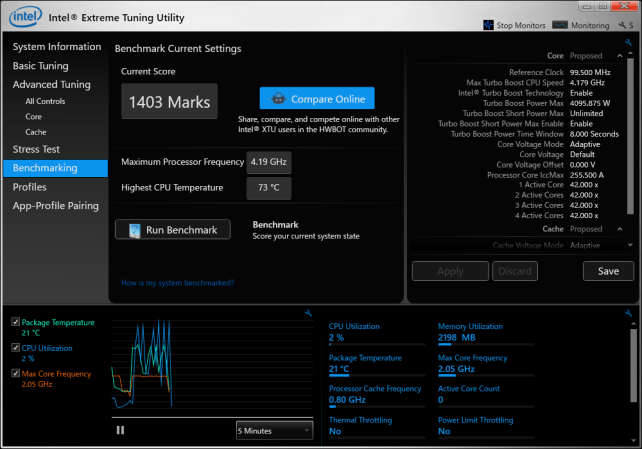
Task: Open settings wrench in title toolbar
Action: (x=622, y=25)
